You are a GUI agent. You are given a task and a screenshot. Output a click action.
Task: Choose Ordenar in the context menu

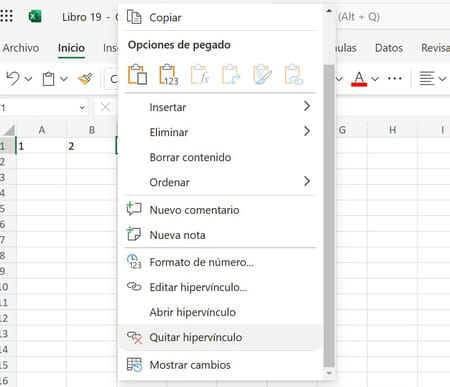[x=220, y=182]
